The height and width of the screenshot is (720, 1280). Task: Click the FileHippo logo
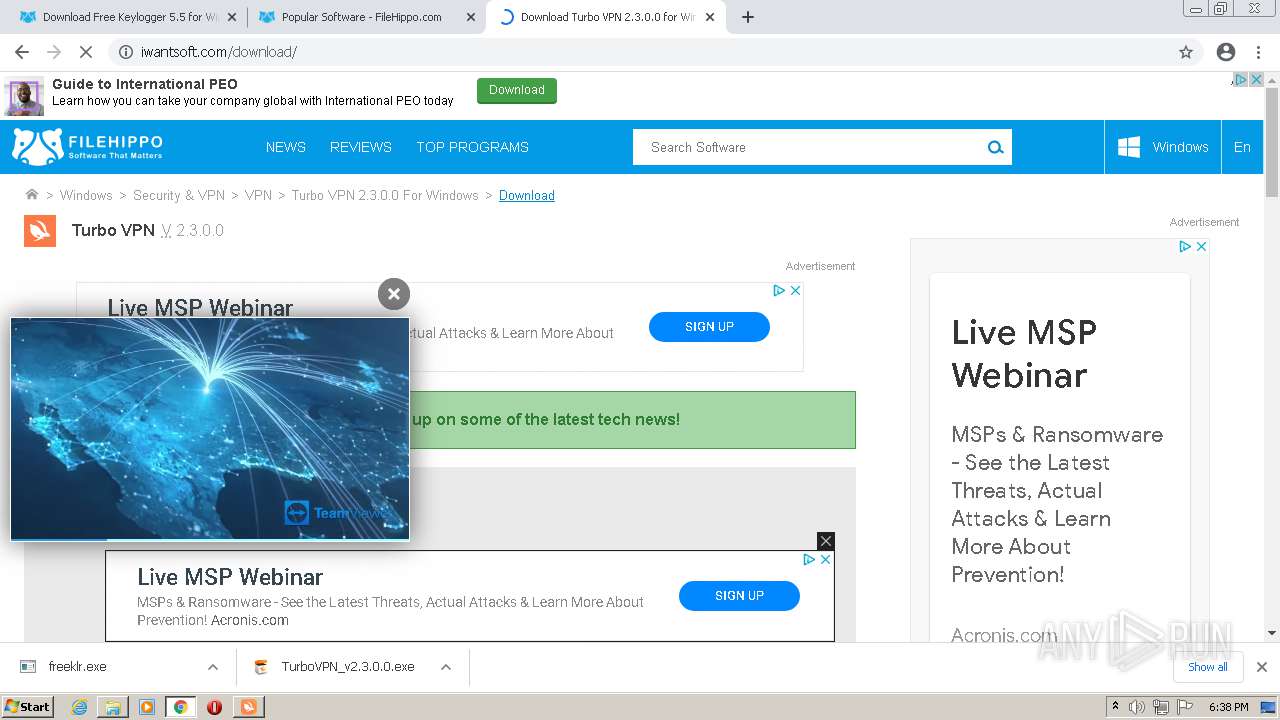pos(87,147)
